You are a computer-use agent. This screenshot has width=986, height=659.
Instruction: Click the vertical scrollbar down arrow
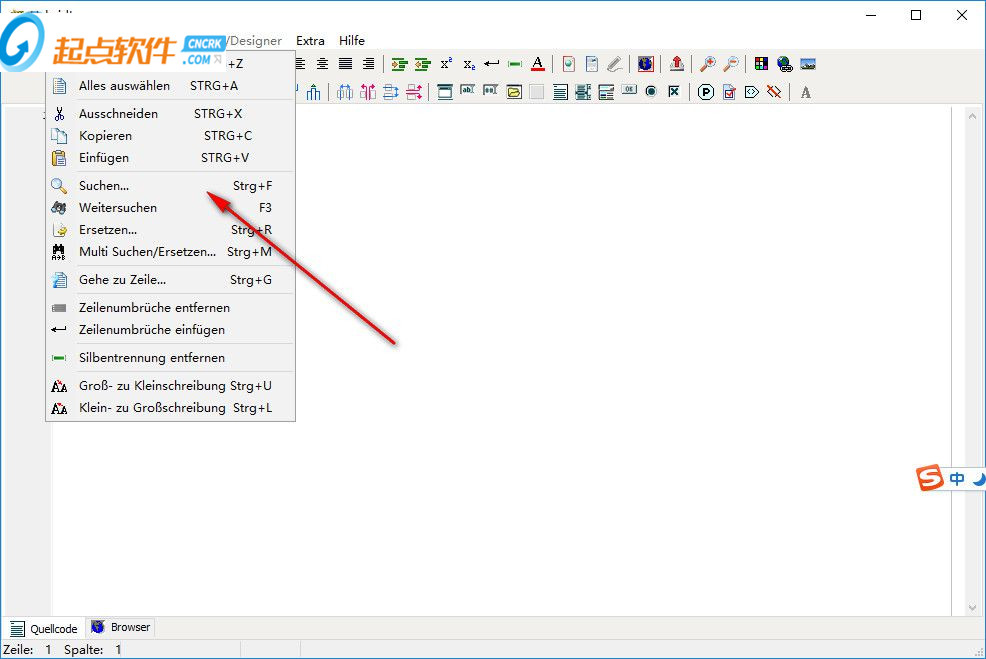pyautogui.click(x=972, y=607)
